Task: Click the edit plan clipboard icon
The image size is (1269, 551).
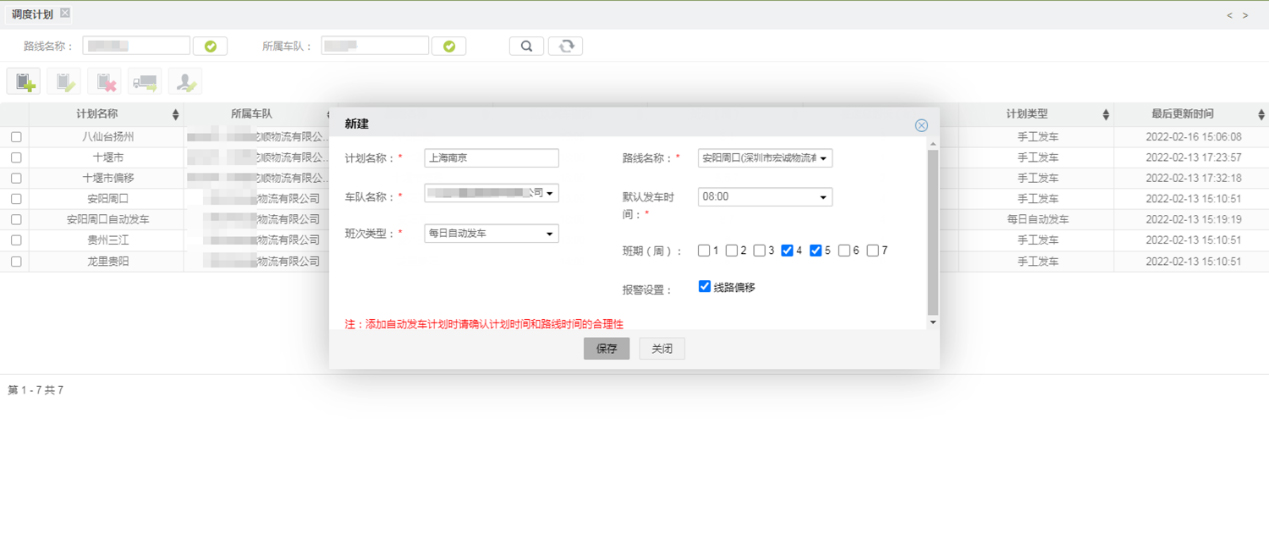Action: point(64,82)
